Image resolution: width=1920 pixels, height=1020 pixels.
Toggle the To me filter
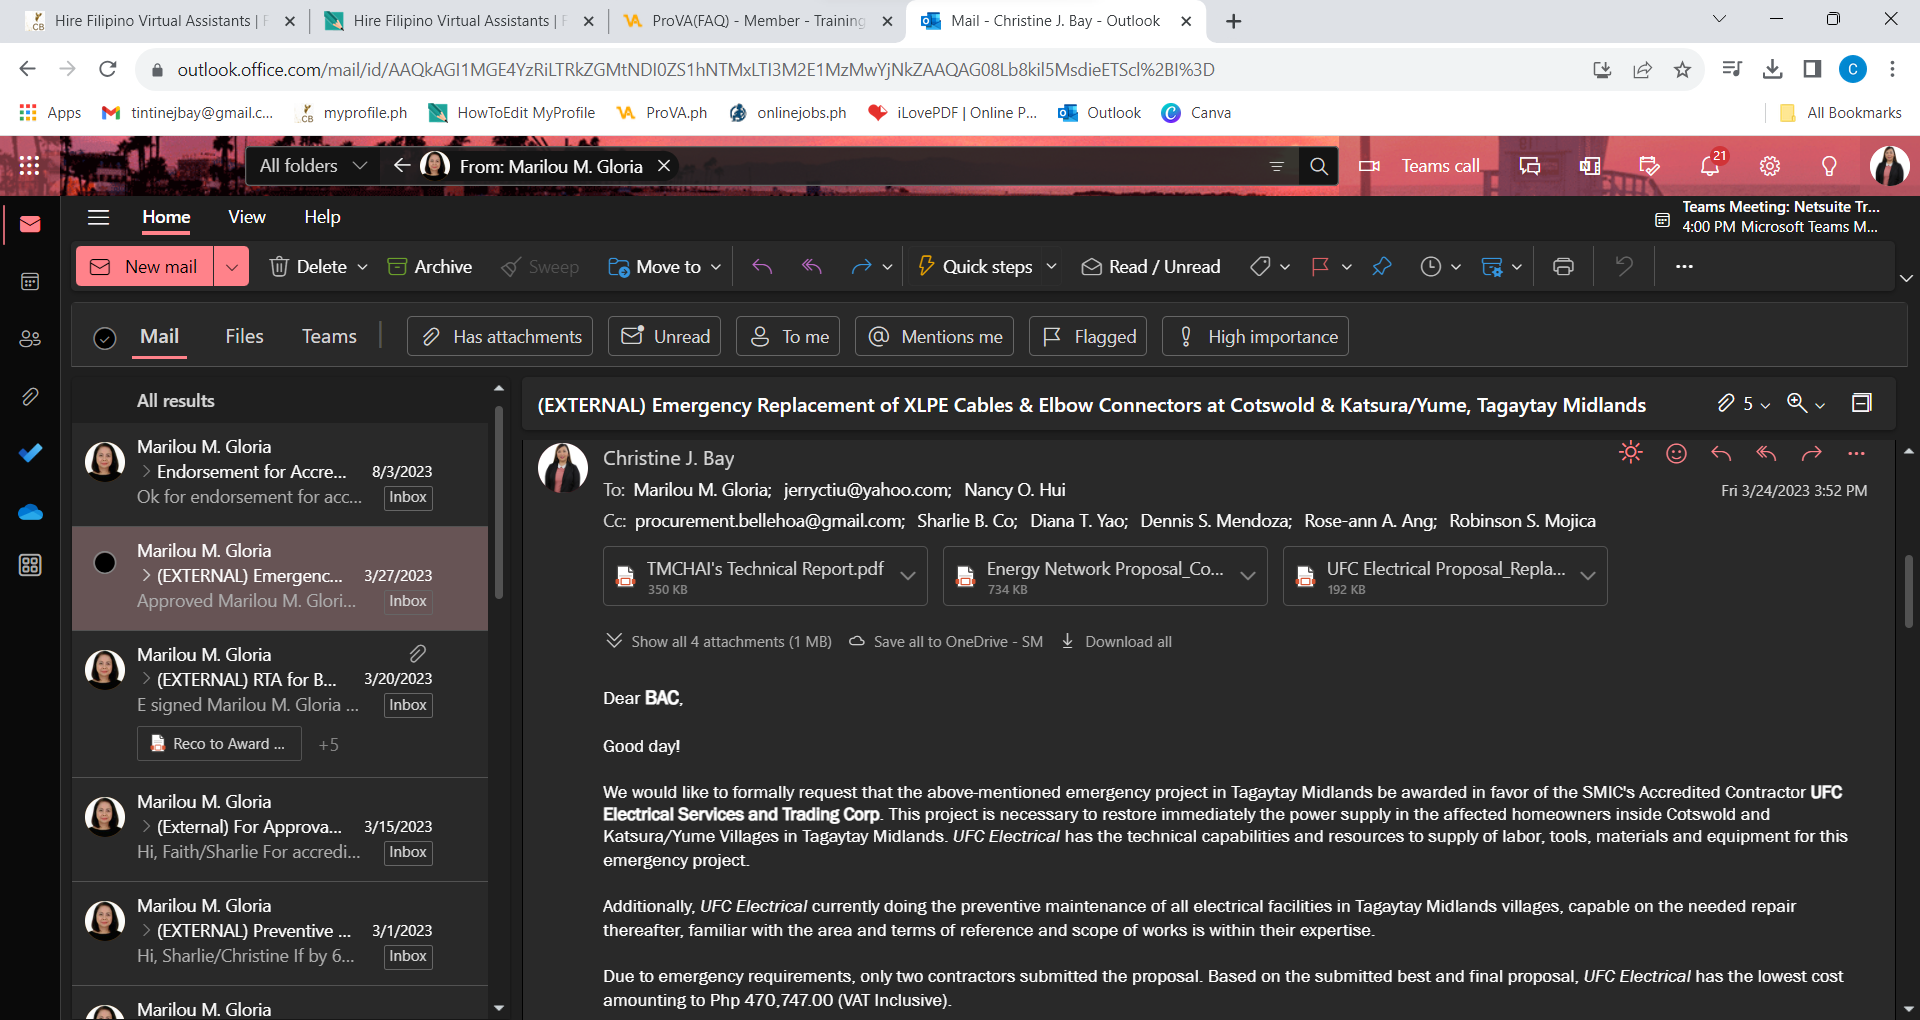(788, 337)
